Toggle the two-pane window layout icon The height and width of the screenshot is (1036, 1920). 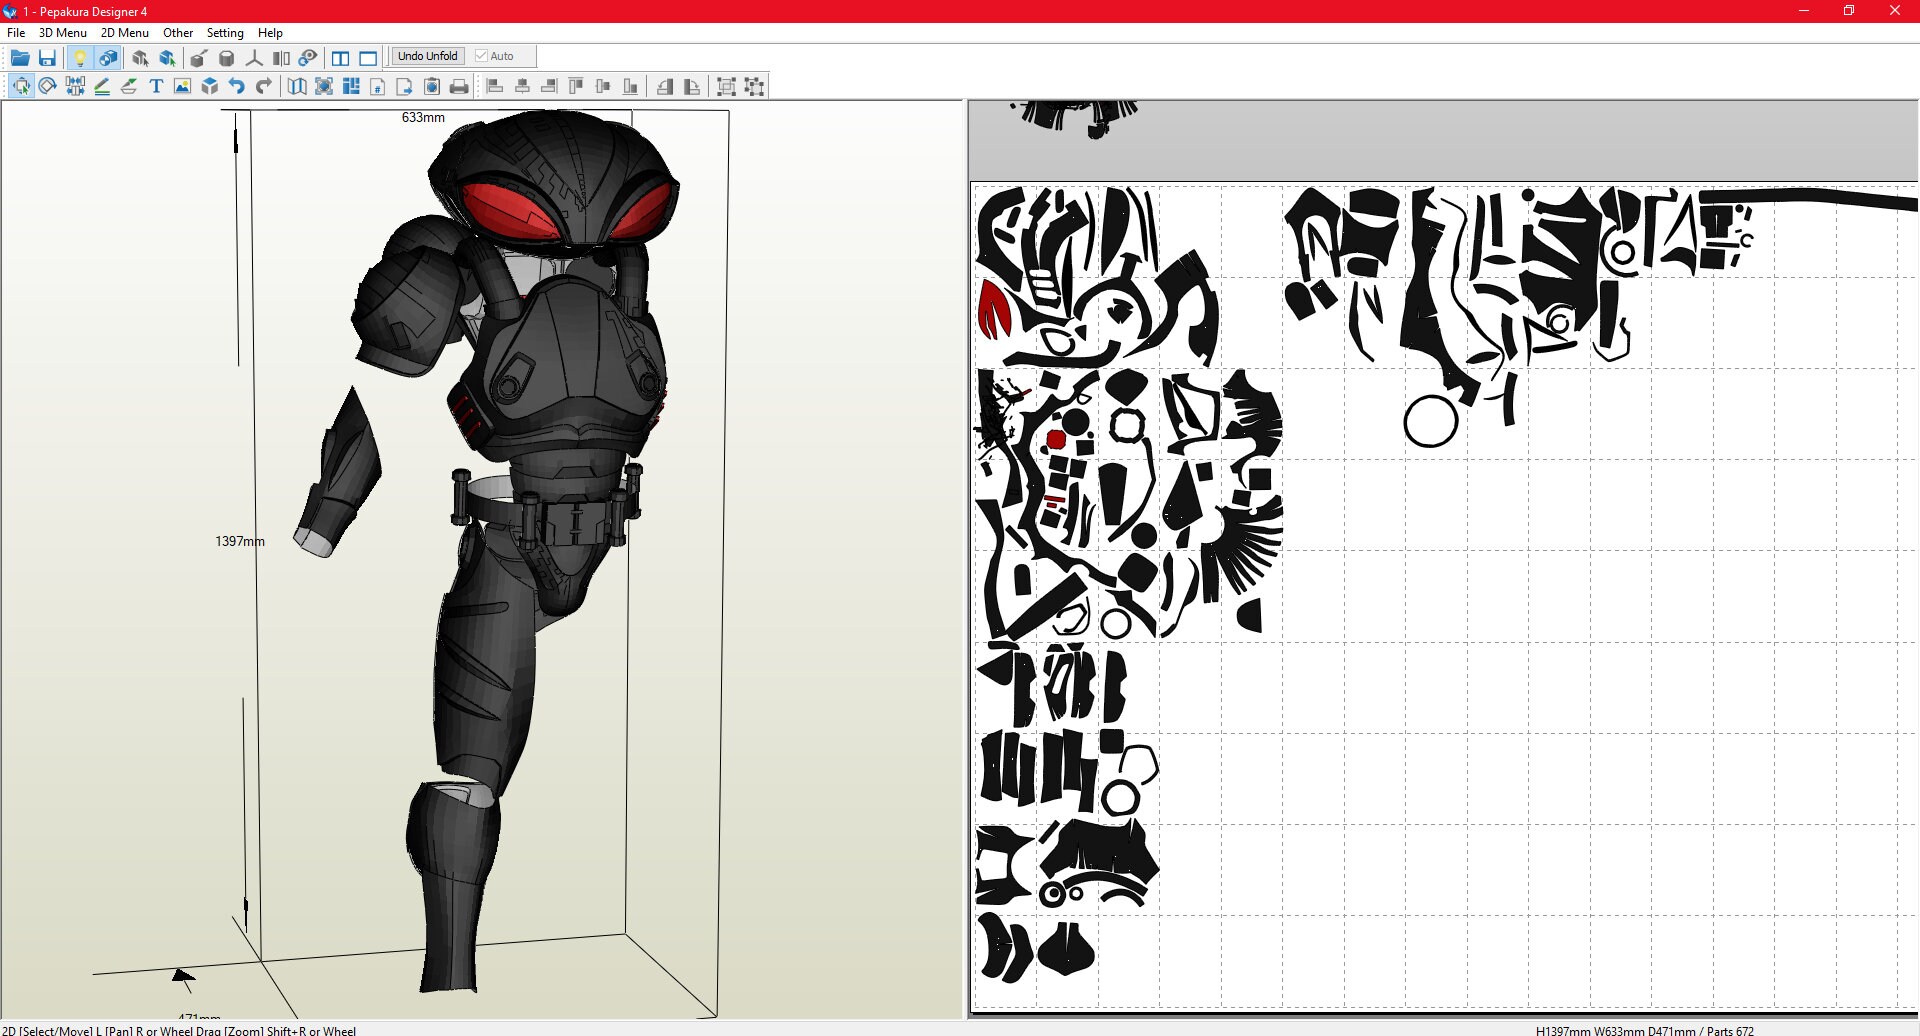[340, 58]
